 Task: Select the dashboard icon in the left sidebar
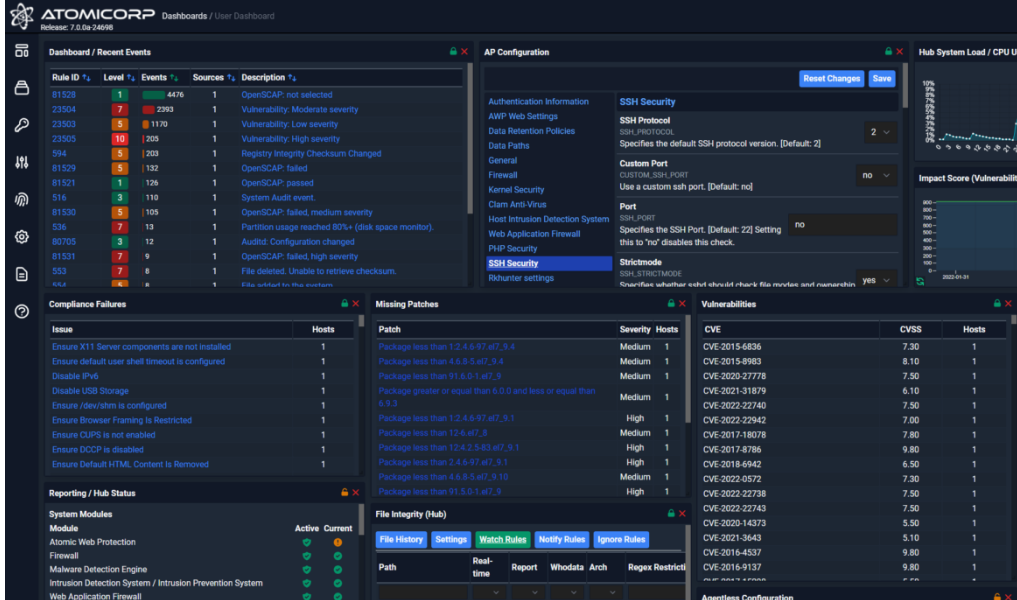click(x=21, y=50)
